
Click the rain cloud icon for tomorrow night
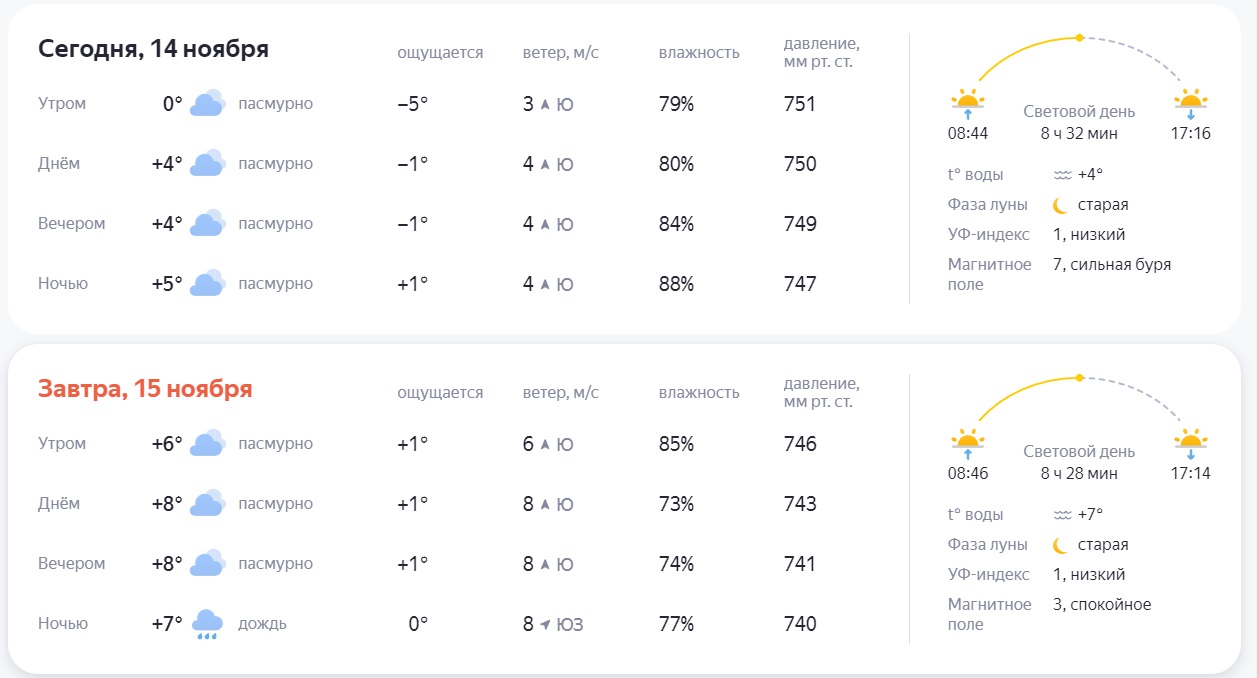[207, 624]
